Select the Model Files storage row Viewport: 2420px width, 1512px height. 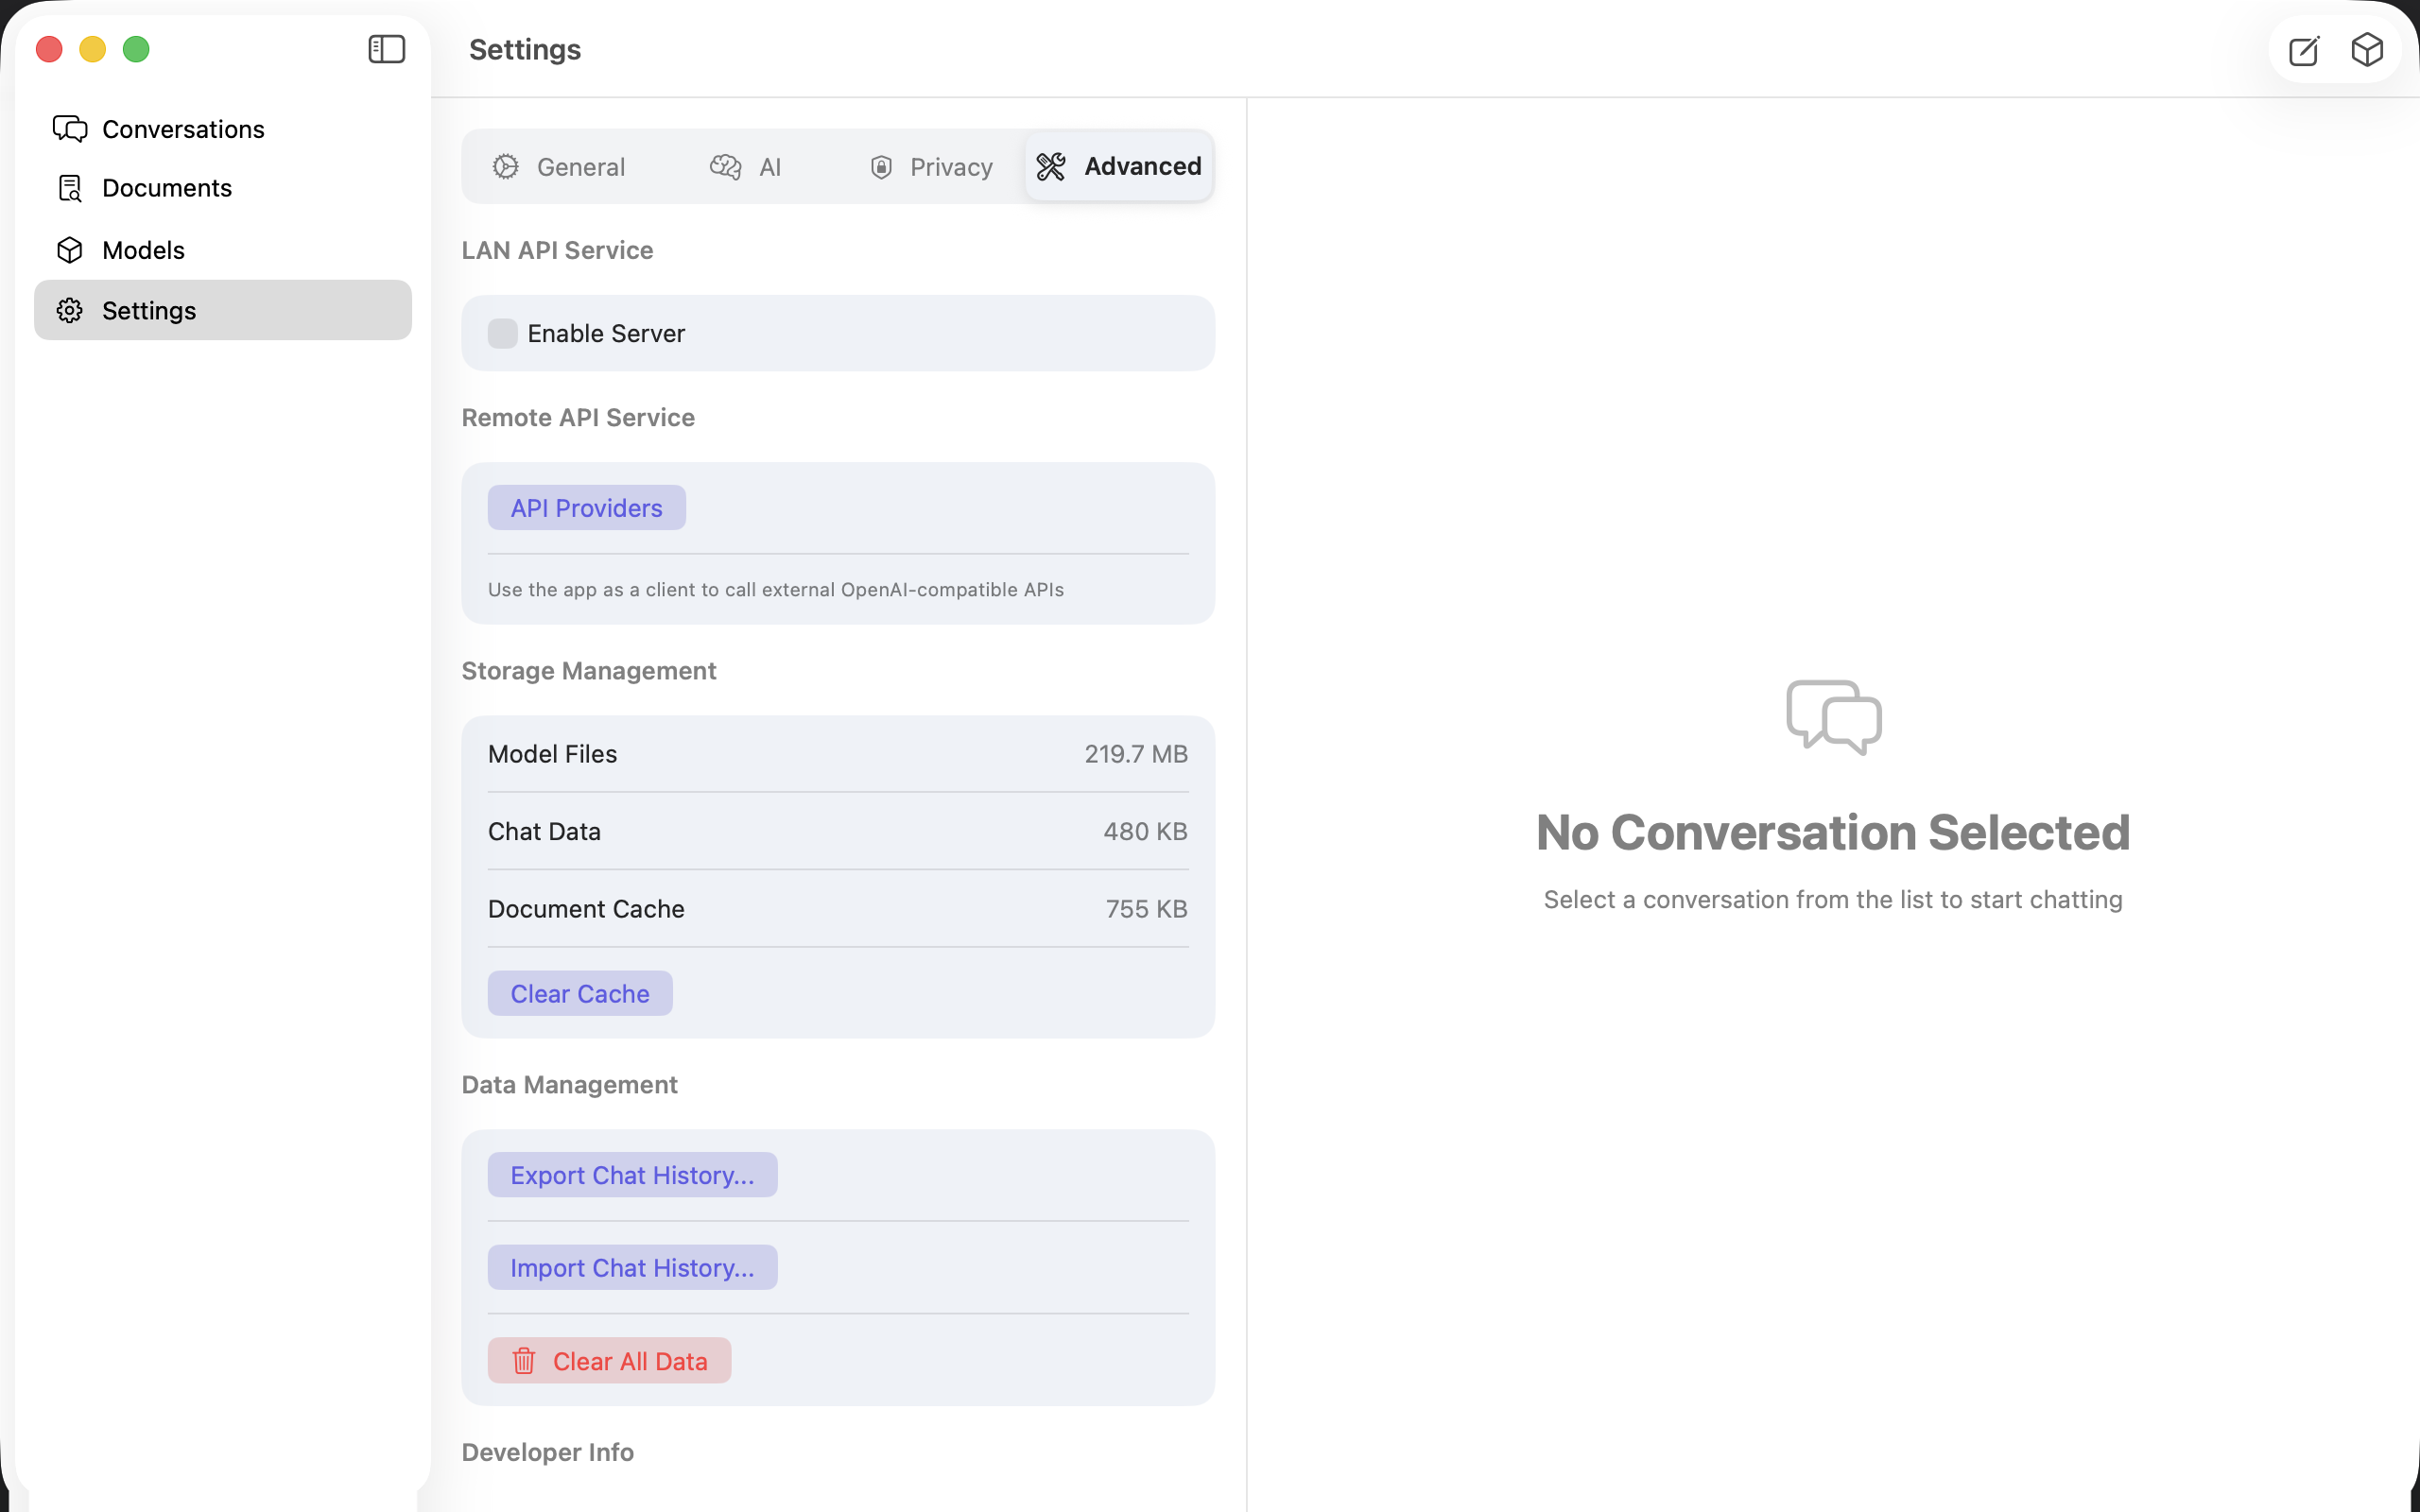pos(838,754)
